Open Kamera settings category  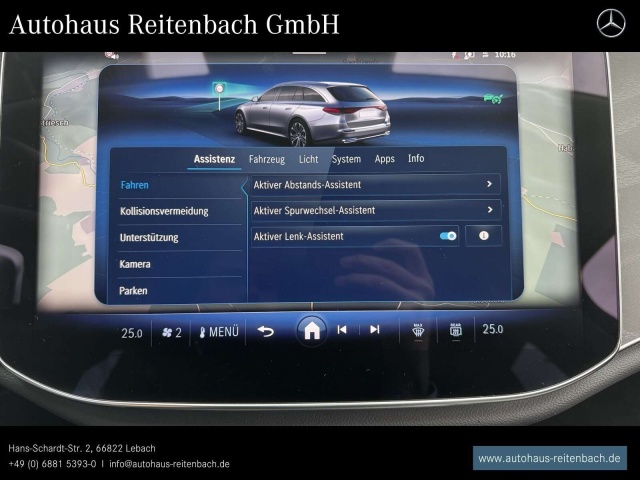[135, 264]
